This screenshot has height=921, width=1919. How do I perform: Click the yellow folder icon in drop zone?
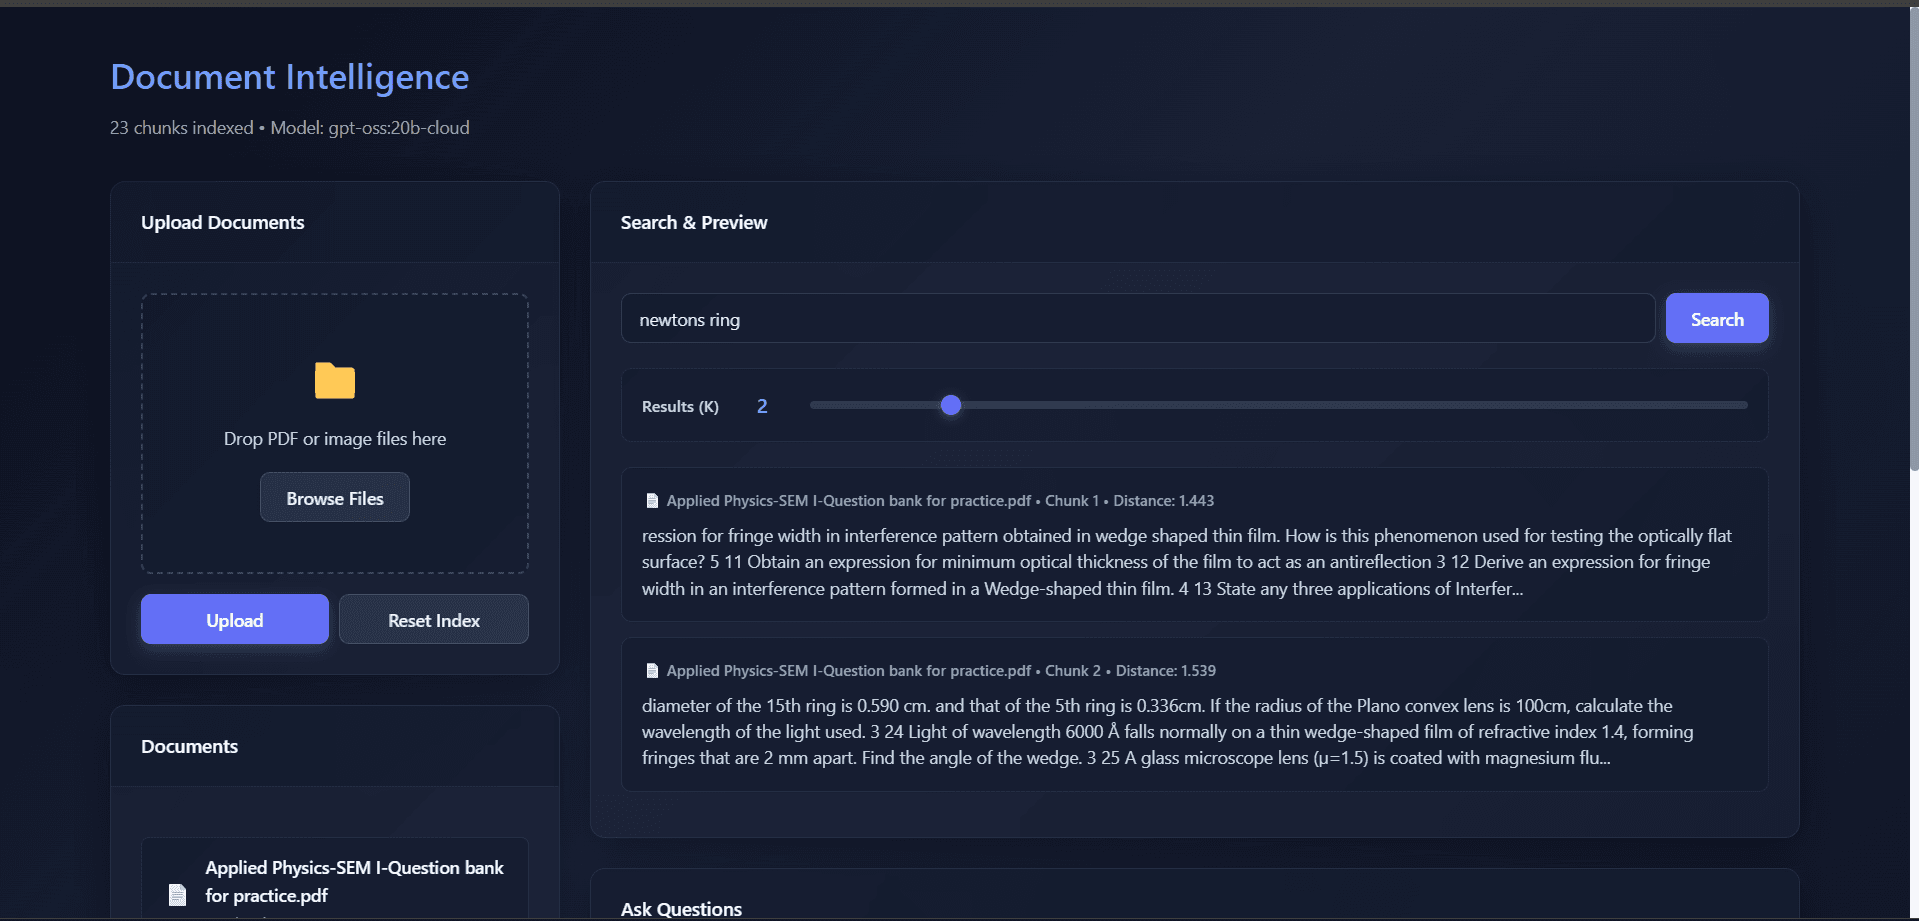click(335, 381)
